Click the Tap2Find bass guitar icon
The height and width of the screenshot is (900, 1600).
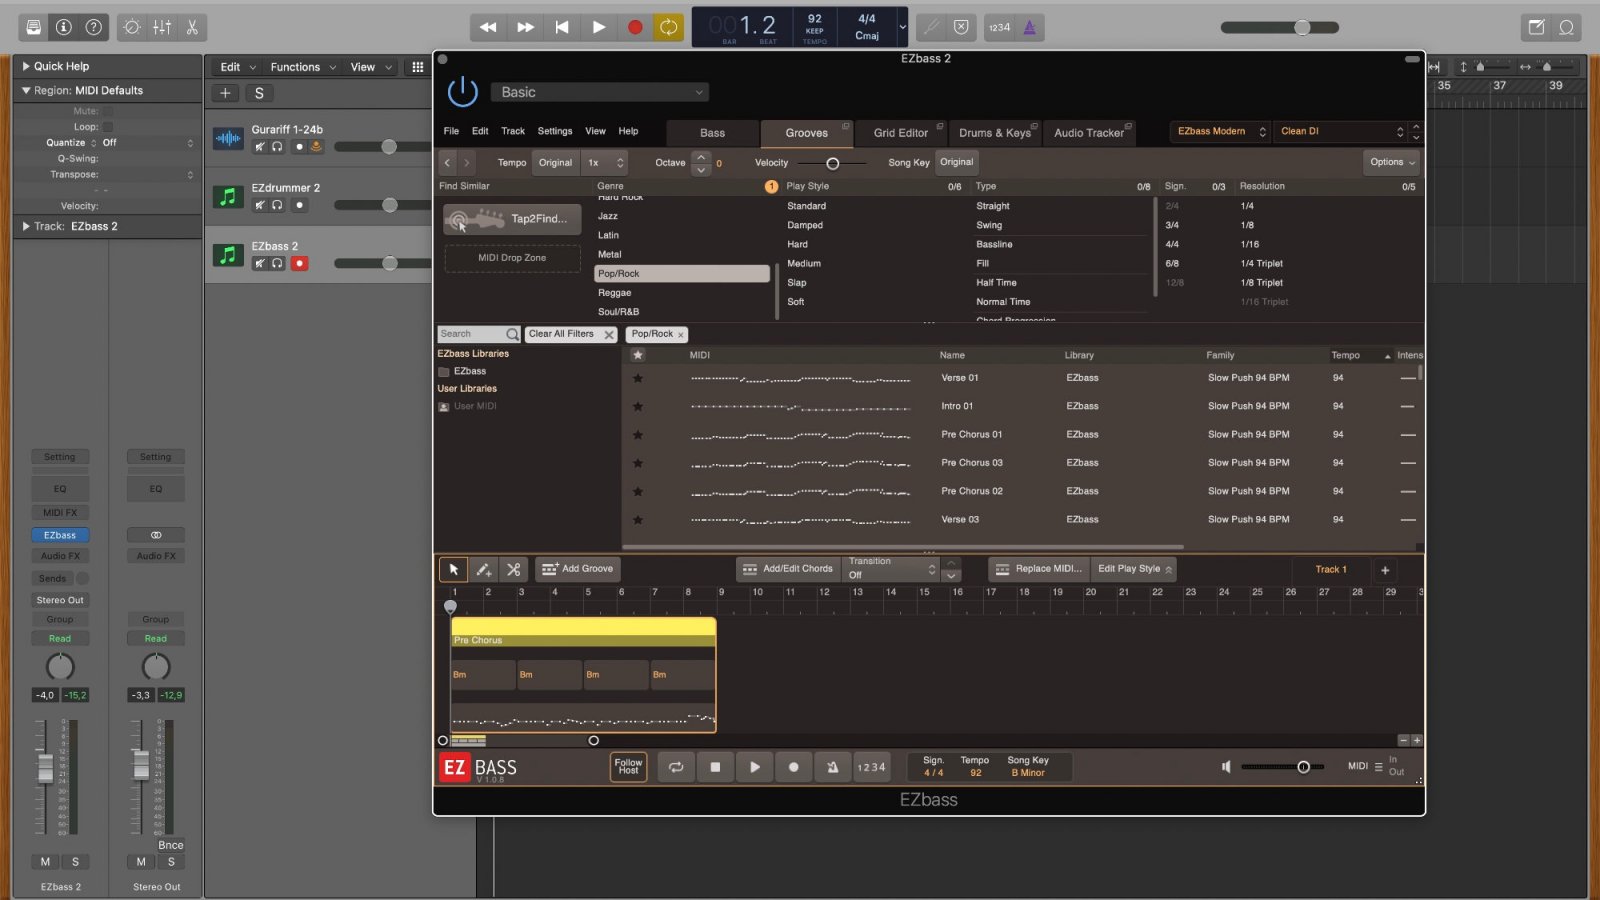(476, 219)
